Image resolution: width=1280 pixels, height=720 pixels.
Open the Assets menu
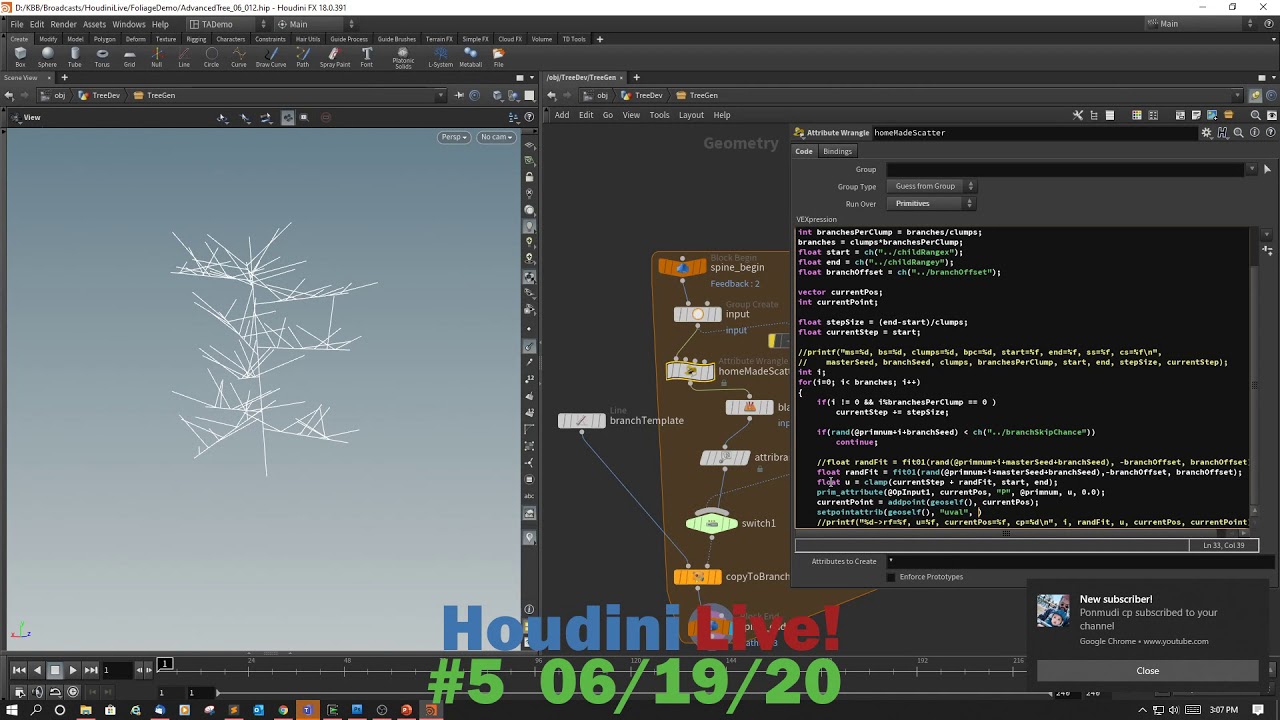(x=94, y=24)
